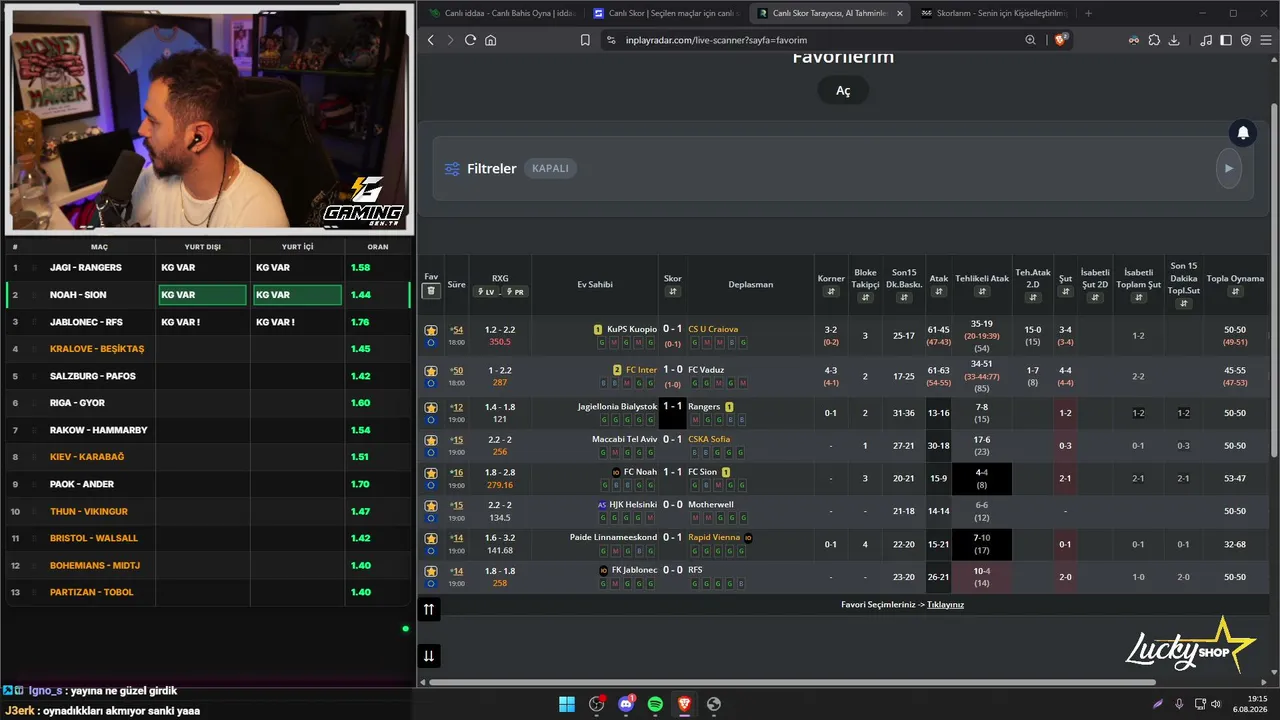This screenshot has height=720, width=1280.
Task: Click the site info icon before the URL
Action: pyautogui.click(x=611, y=40)
